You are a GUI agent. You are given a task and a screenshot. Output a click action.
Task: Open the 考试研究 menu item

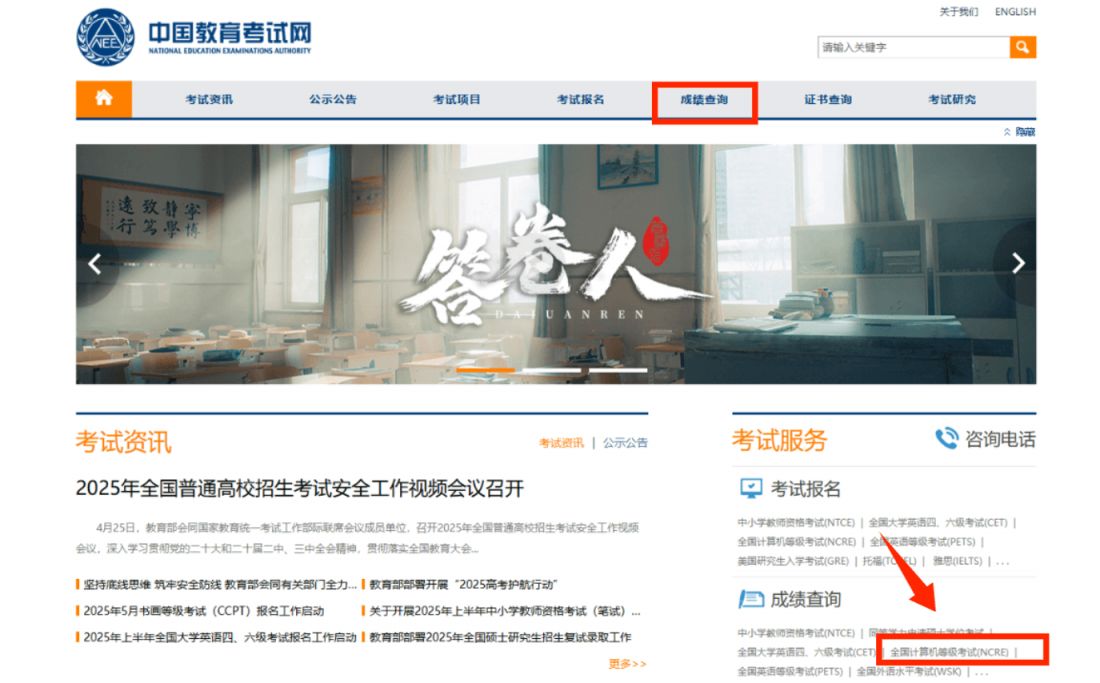pyautogui.click(x=950, y=98)
